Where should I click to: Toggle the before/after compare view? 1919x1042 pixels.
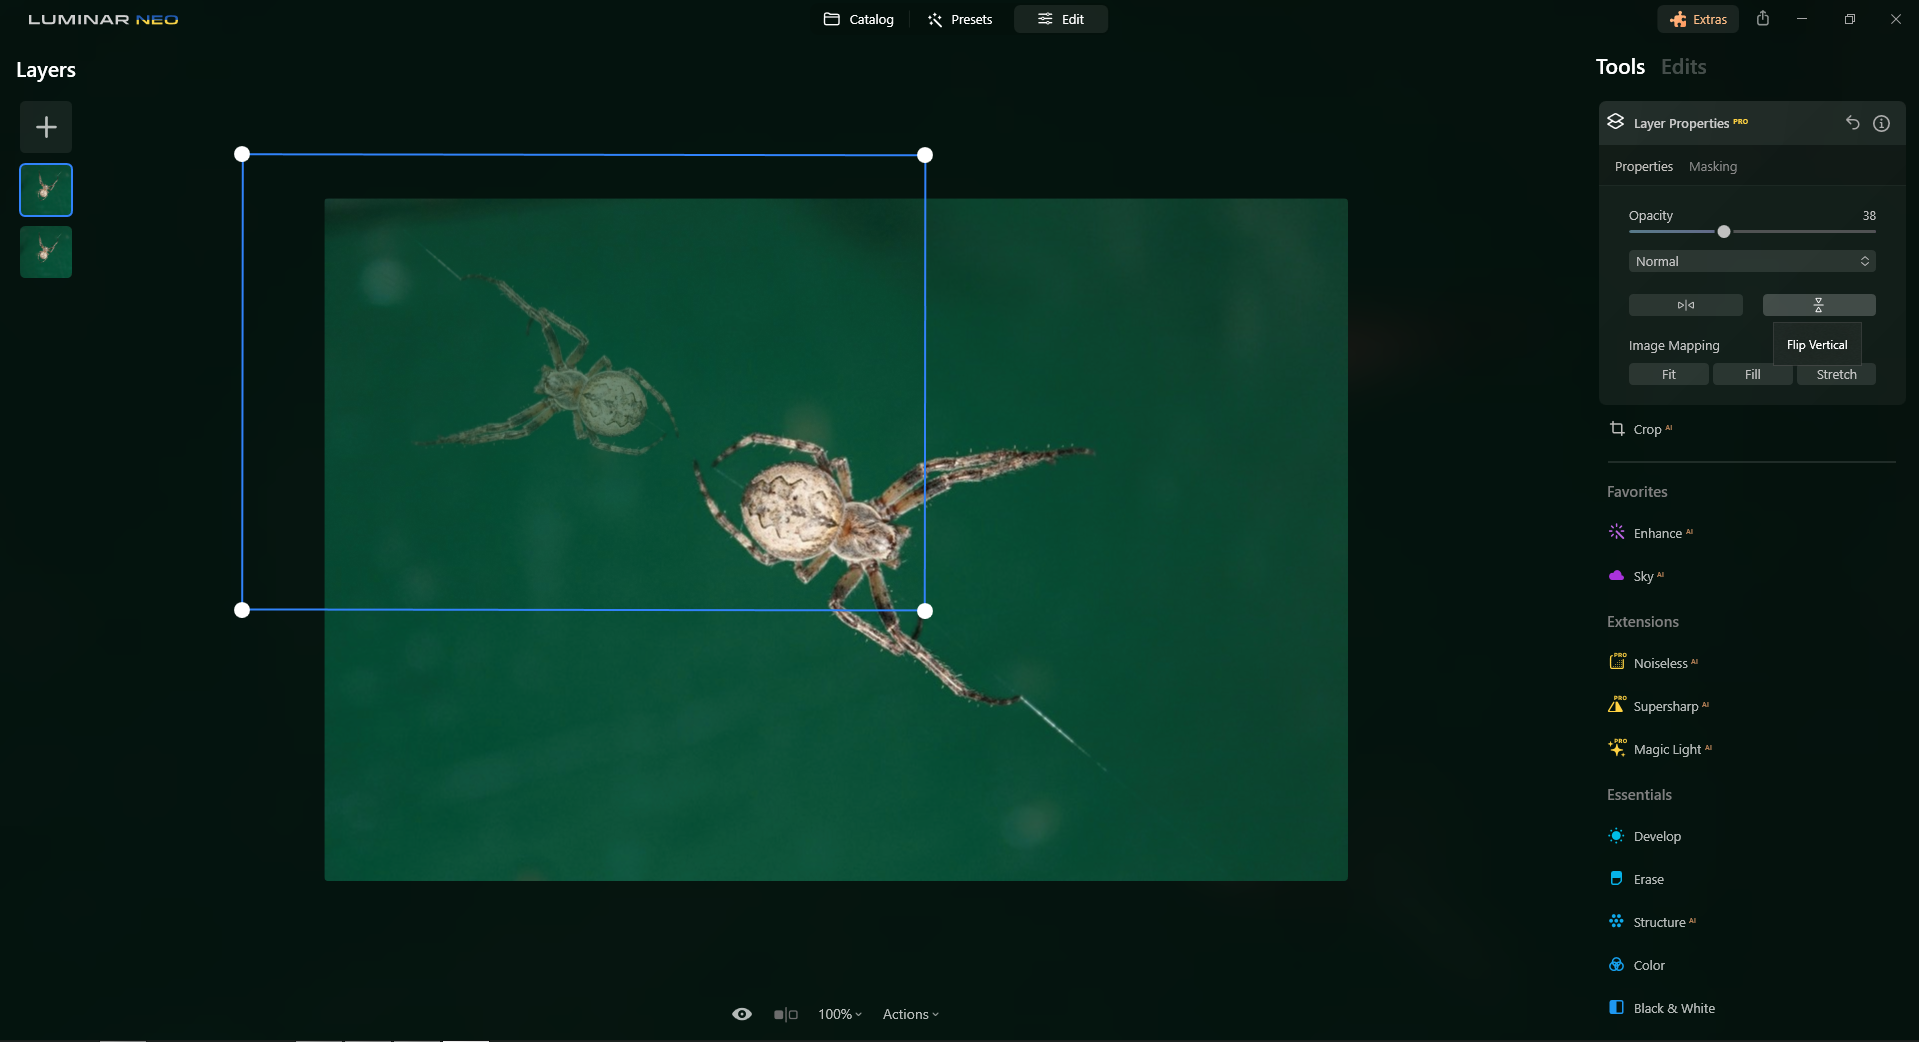[x=786, y=1014]
